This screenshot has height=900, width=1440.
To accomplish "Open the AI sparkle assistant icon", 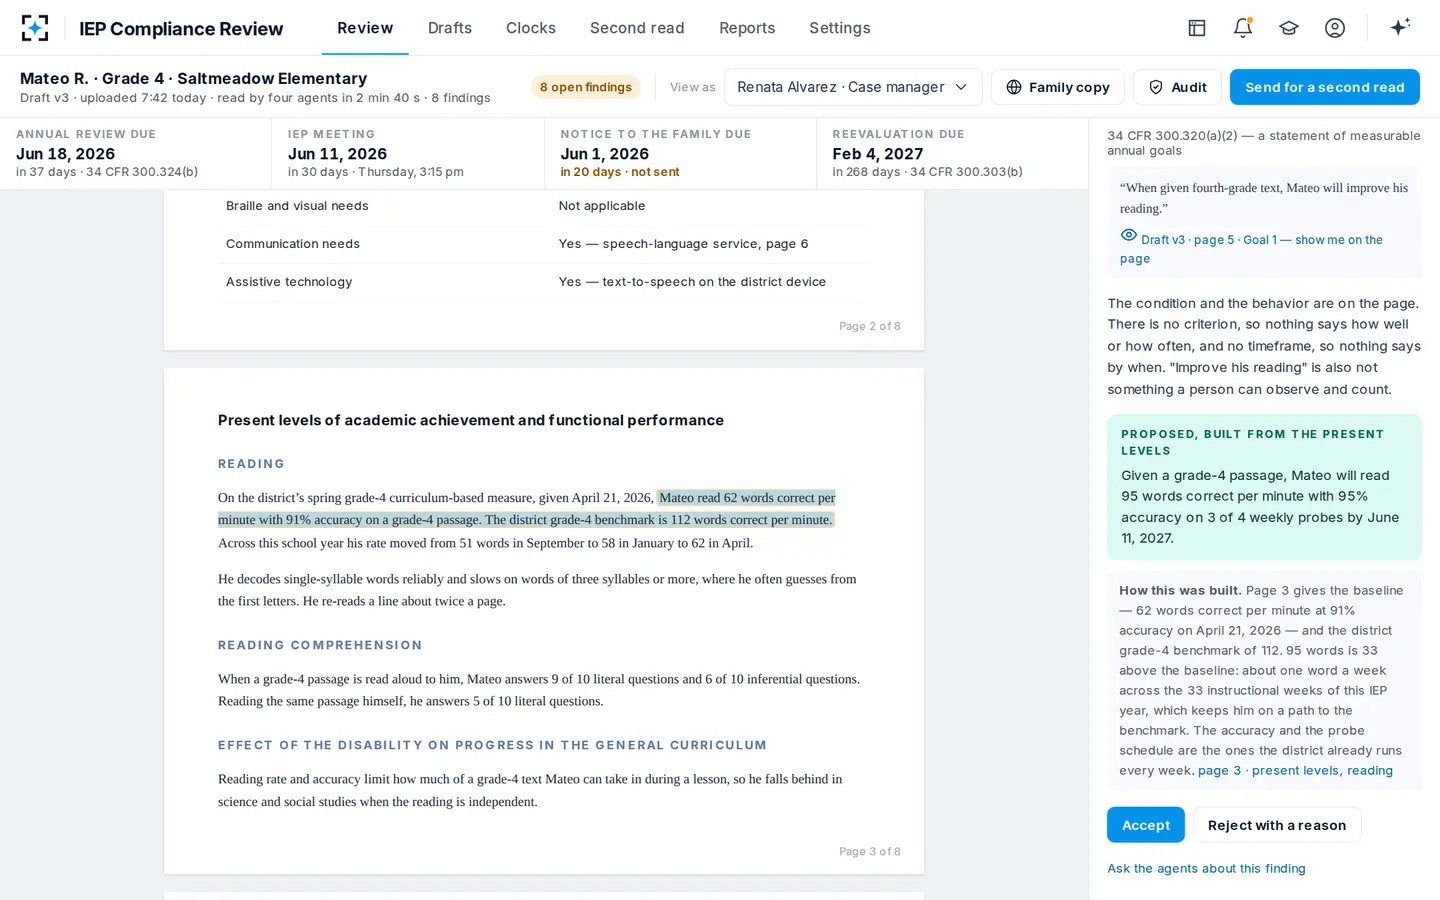I will point(1400,27).
